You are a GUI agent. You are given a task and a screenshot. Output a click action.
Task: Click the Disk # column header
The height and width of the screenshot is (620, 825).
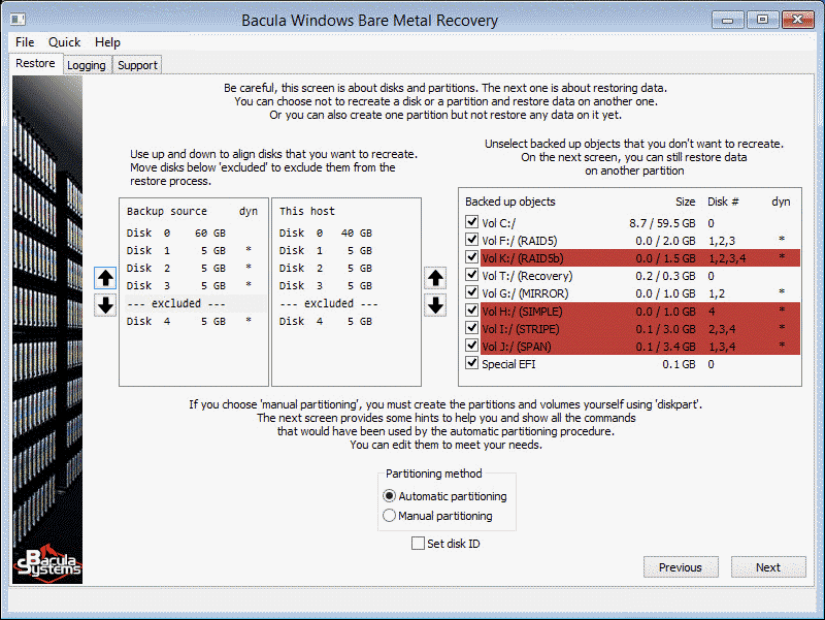[x=723, y=202]
